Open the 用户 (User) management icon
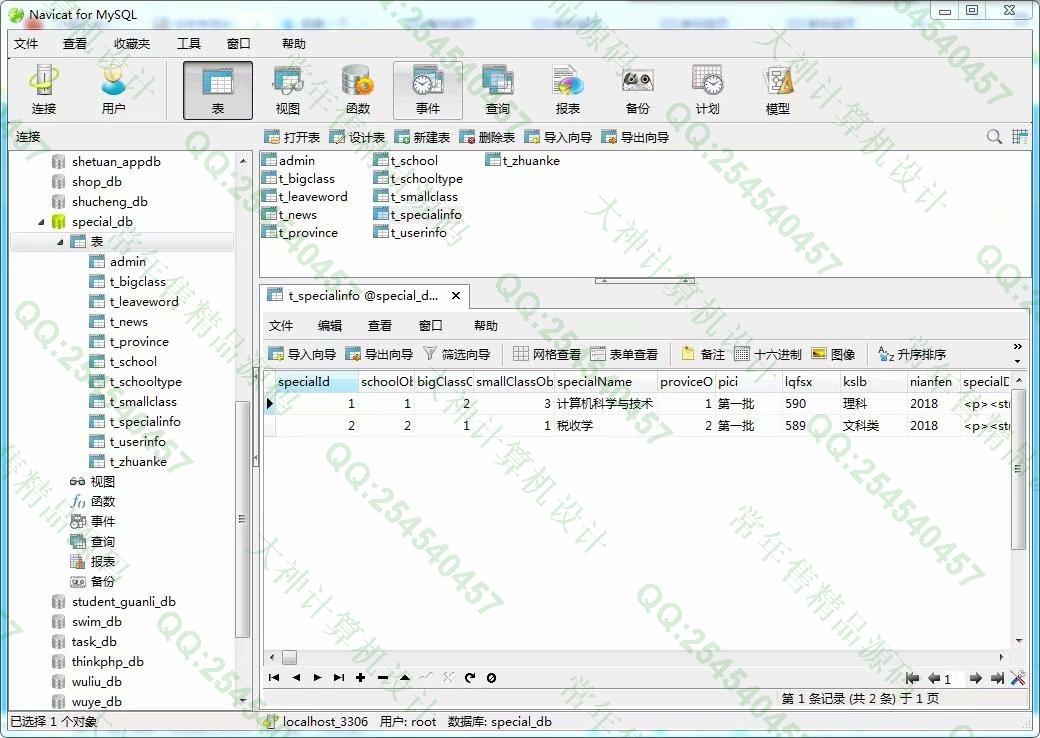This screenshot has height=738, width=1040. pyautogui.click(x=114, y=90)
